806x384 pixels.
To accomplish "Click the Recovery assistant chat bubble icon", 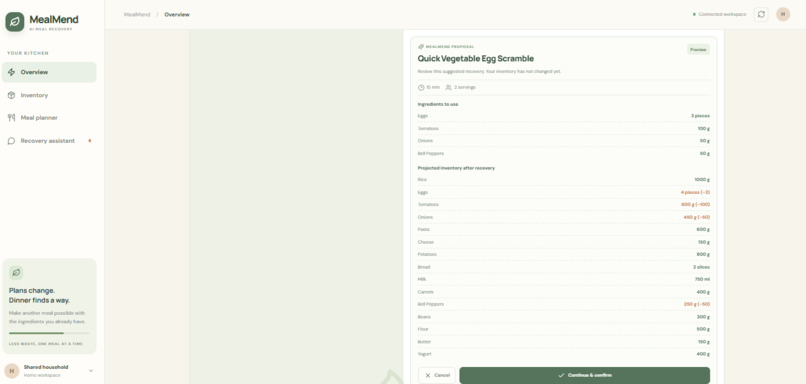I will [11, 141].
